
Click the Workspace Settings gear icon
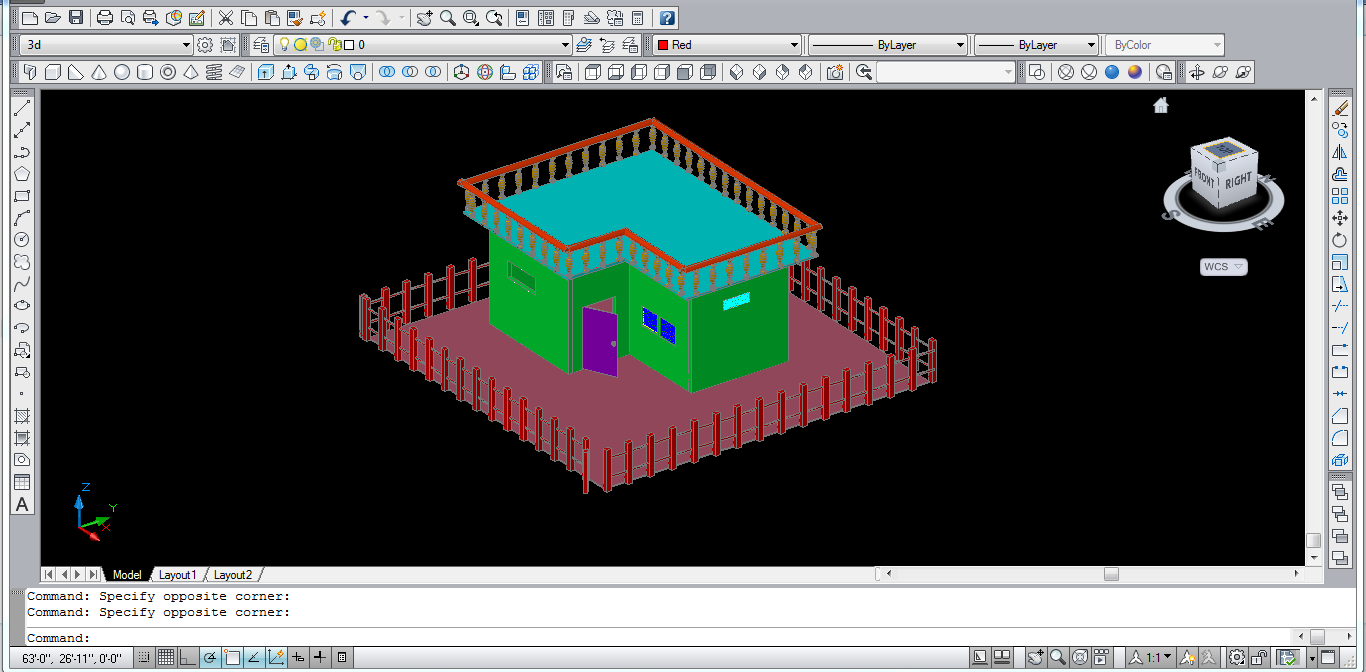(x=205, y=45)
